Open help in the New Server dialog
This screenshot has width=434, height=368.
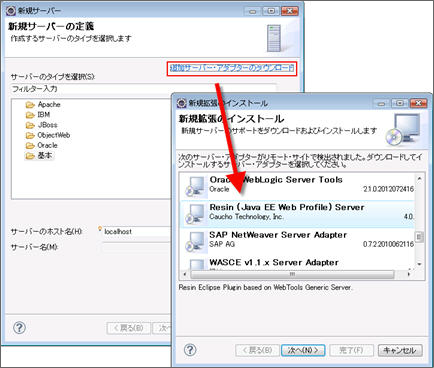[19, 328]
